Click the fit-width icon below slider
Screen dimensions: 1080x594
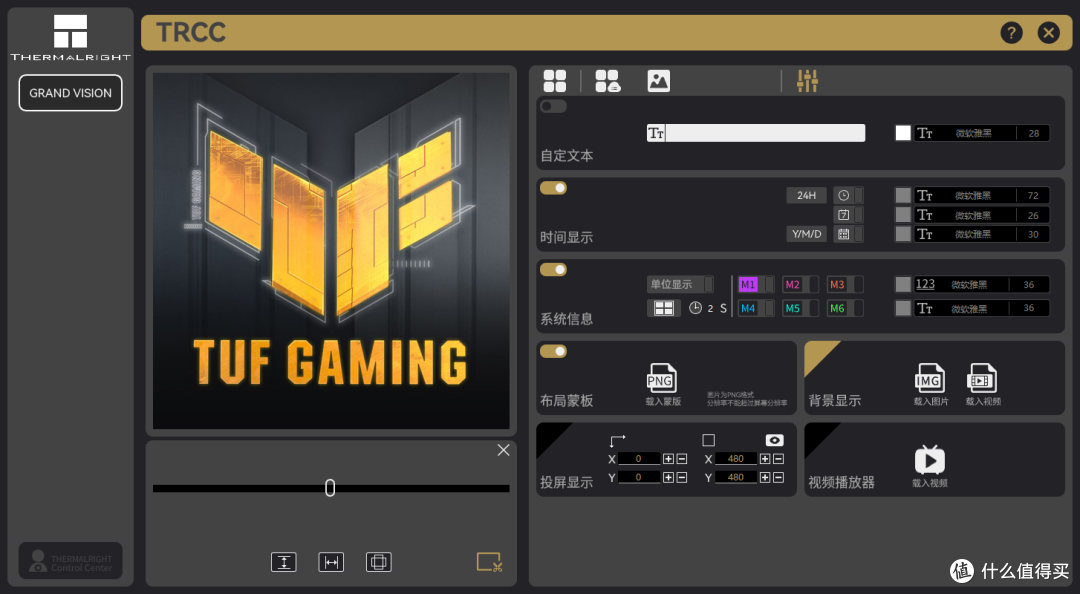[x=331, y=562]
